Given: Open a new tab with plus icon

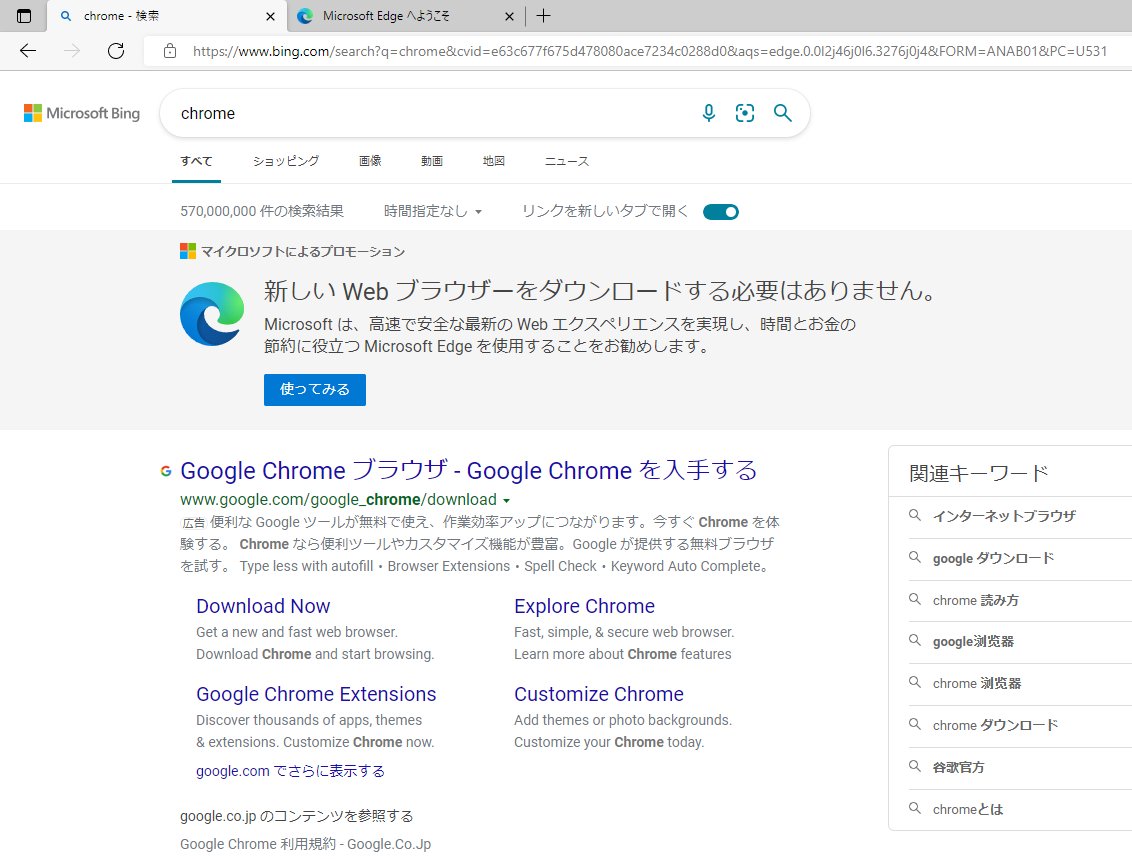Looking at the screenshot, I should [x=544, y=16].
